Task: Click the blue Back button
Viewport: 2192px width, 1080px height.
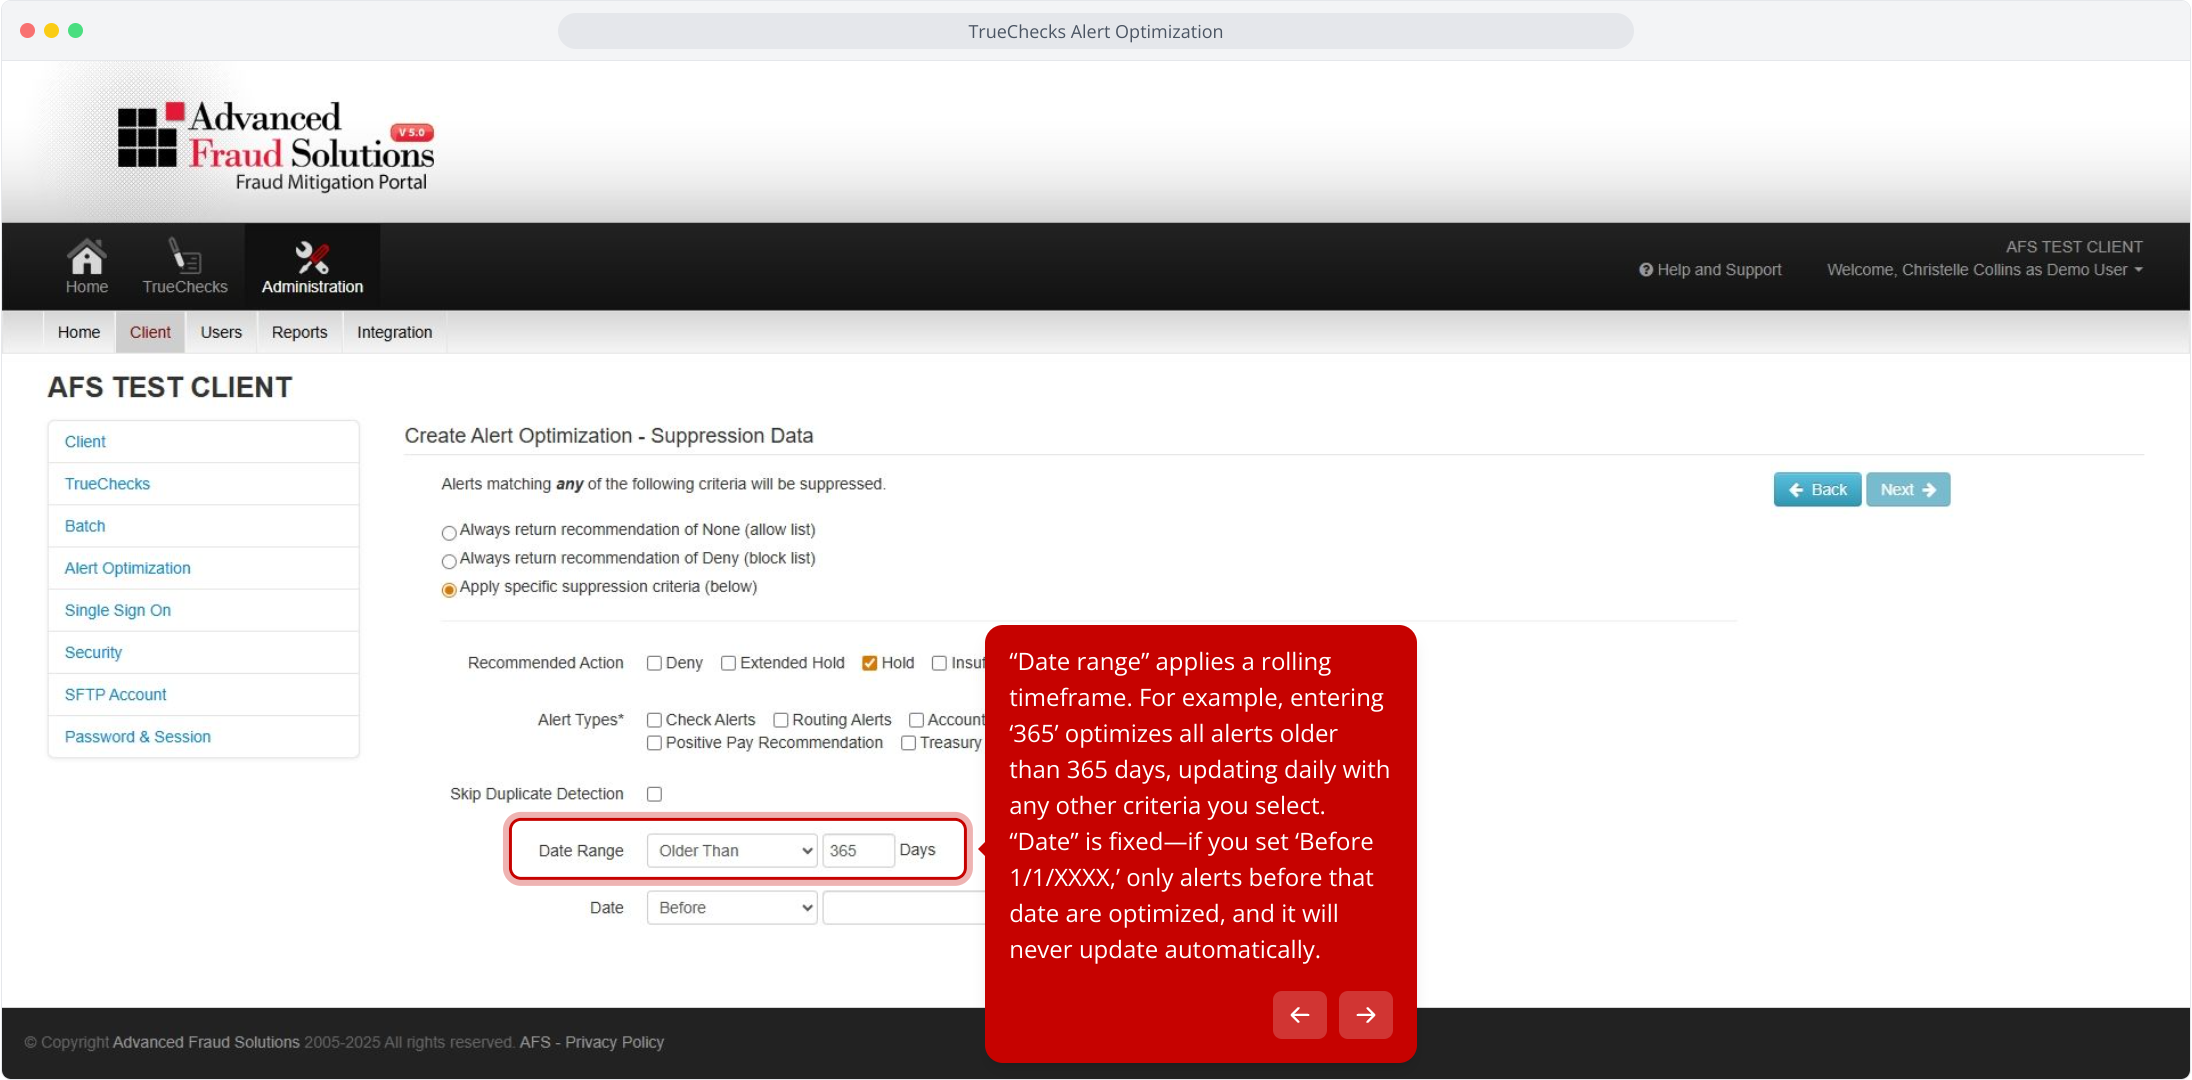Action: click(x=1817, y=490)
